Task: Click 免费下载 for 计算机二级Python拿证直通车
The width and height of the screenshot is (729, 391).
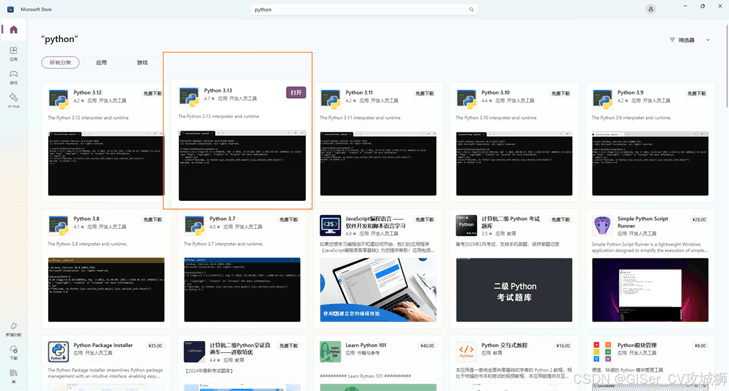Action: 288,346
